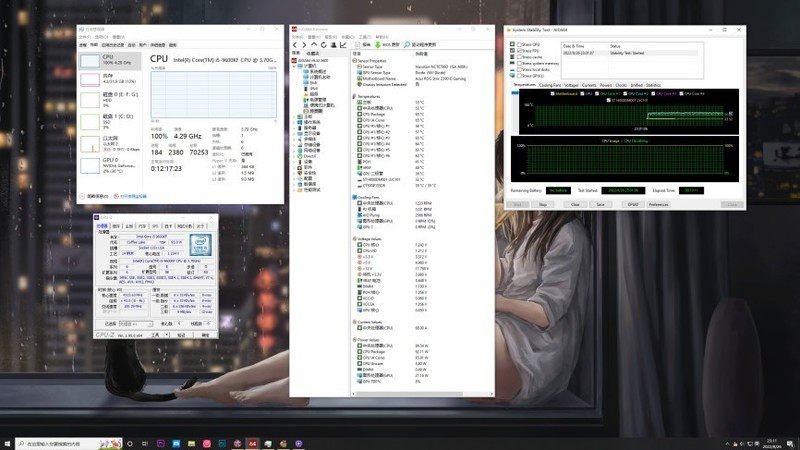Click the Stop button in stability test
The width and height of the screenshot is (800, 450).
[543, 204]
